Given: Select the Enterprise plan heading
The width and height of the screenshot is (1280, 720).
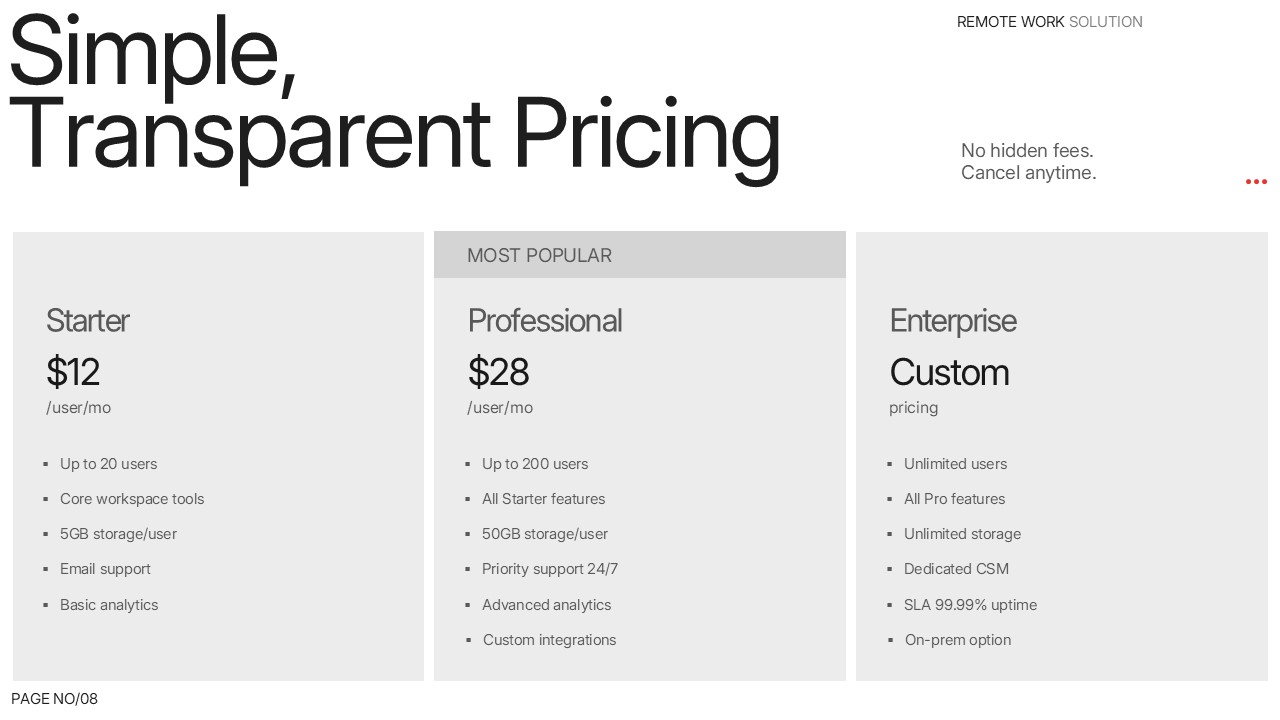Looking at the screenshot, I should pos(953,321).
